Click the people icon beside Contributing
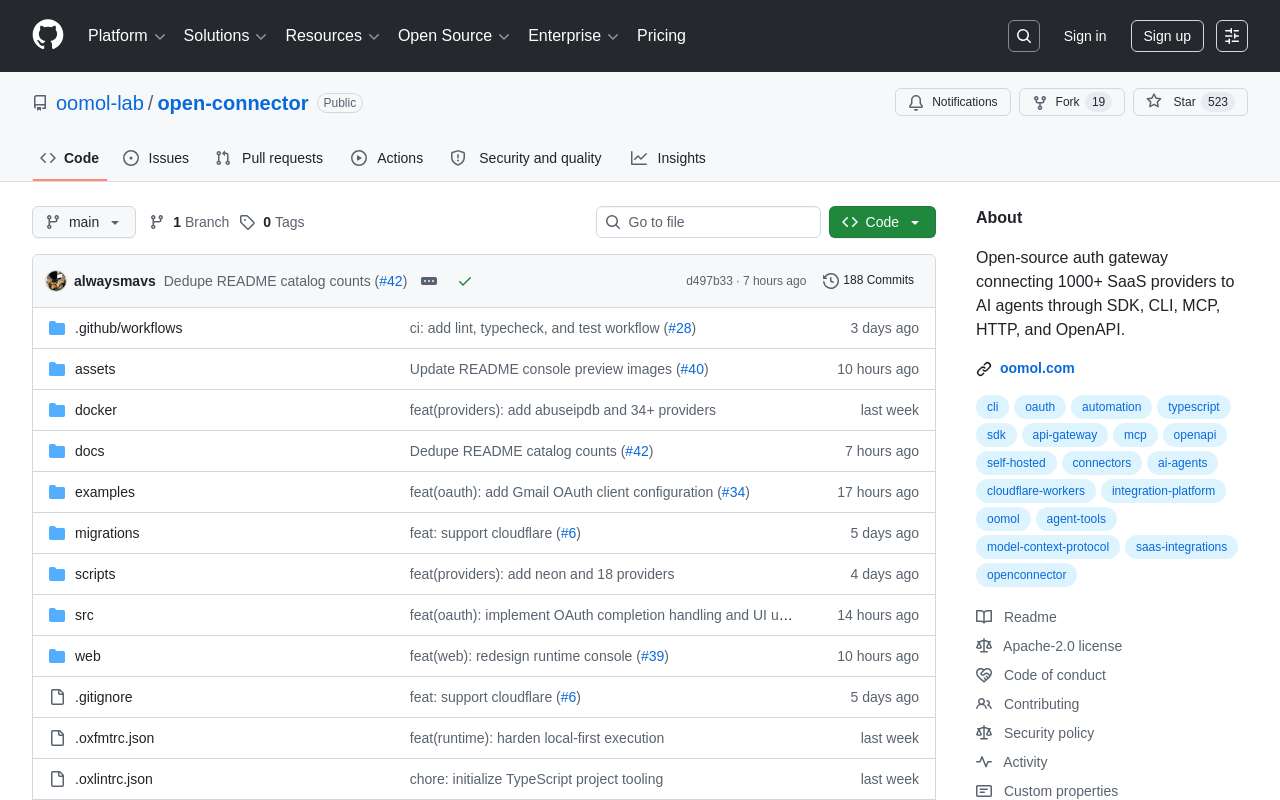1280x800 pixels. pyautogui.click(x=984, y=704)
